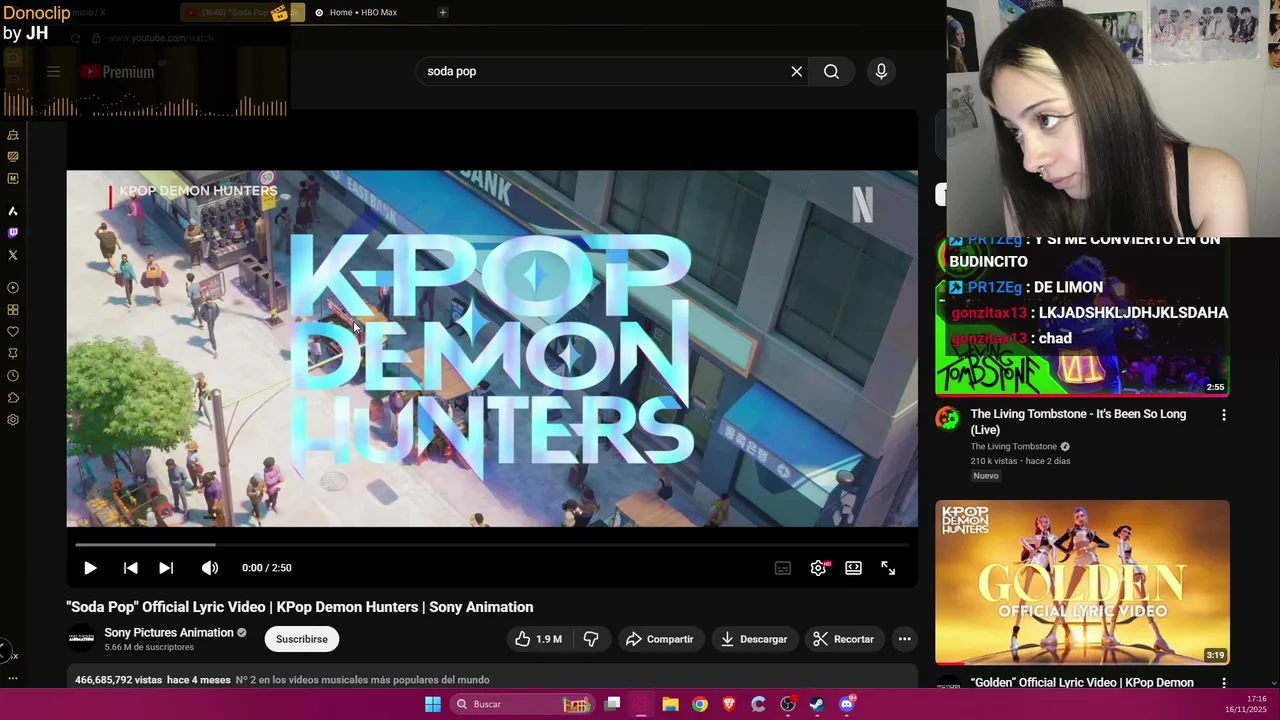Play the Soda Pop video
Image resolution: width=1280 pixels, height=720 pixels.
pos(90,568)
